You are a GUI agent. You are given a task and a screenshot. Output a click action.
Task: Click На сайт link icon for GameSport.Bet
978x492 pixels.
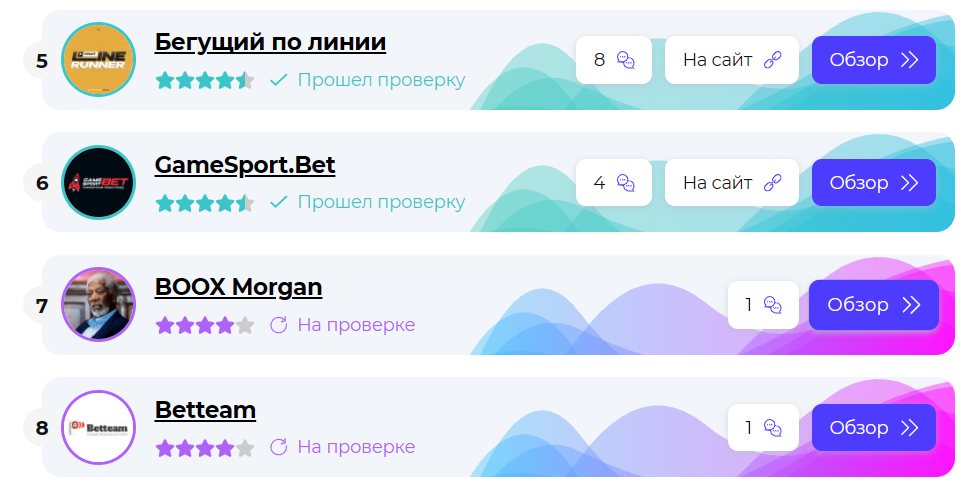[x=773, y=183]
